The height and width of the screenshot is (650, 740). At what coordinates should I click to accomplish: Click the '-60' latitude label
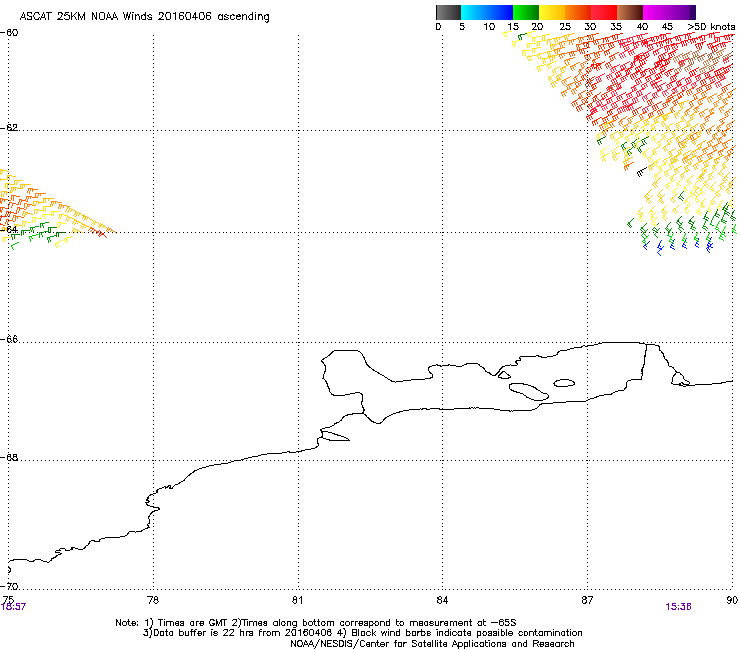[x=10, y=33]
